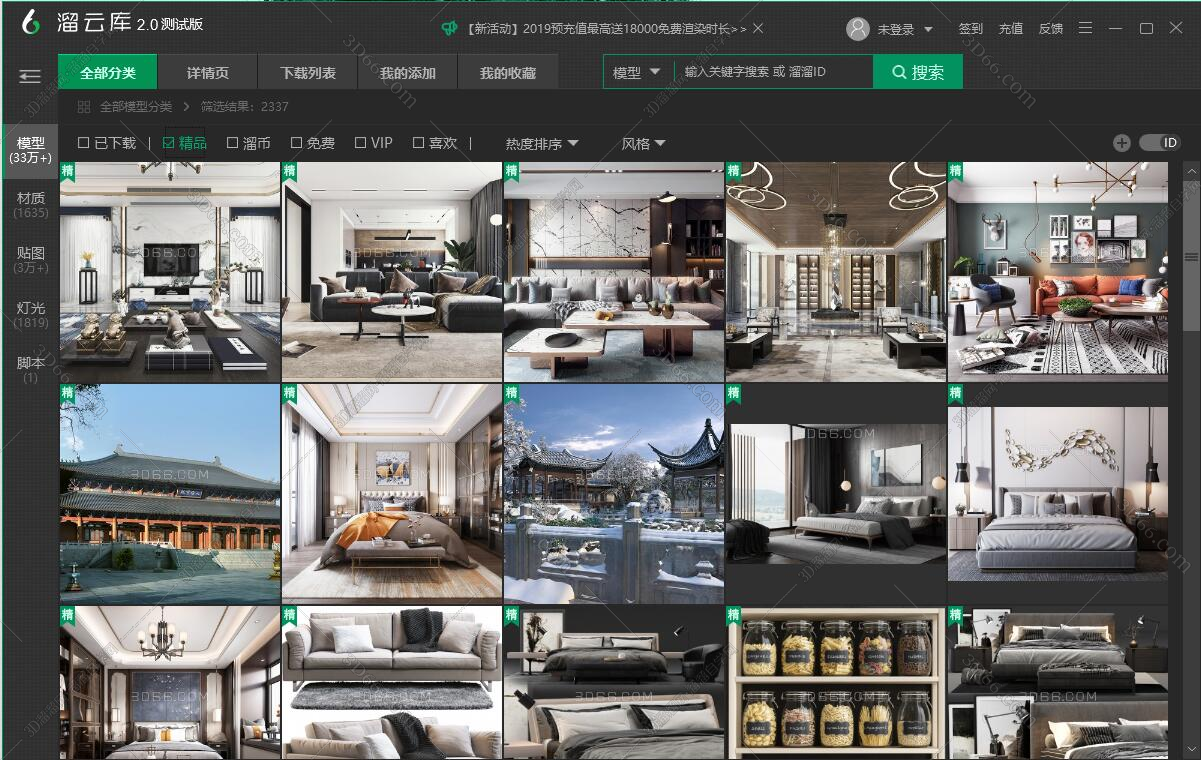Open the chandelier Chinese-style bedroom thumbnail
This screenshot has height=760, width=1201.
pyautogui.click(x=170, y=683)
